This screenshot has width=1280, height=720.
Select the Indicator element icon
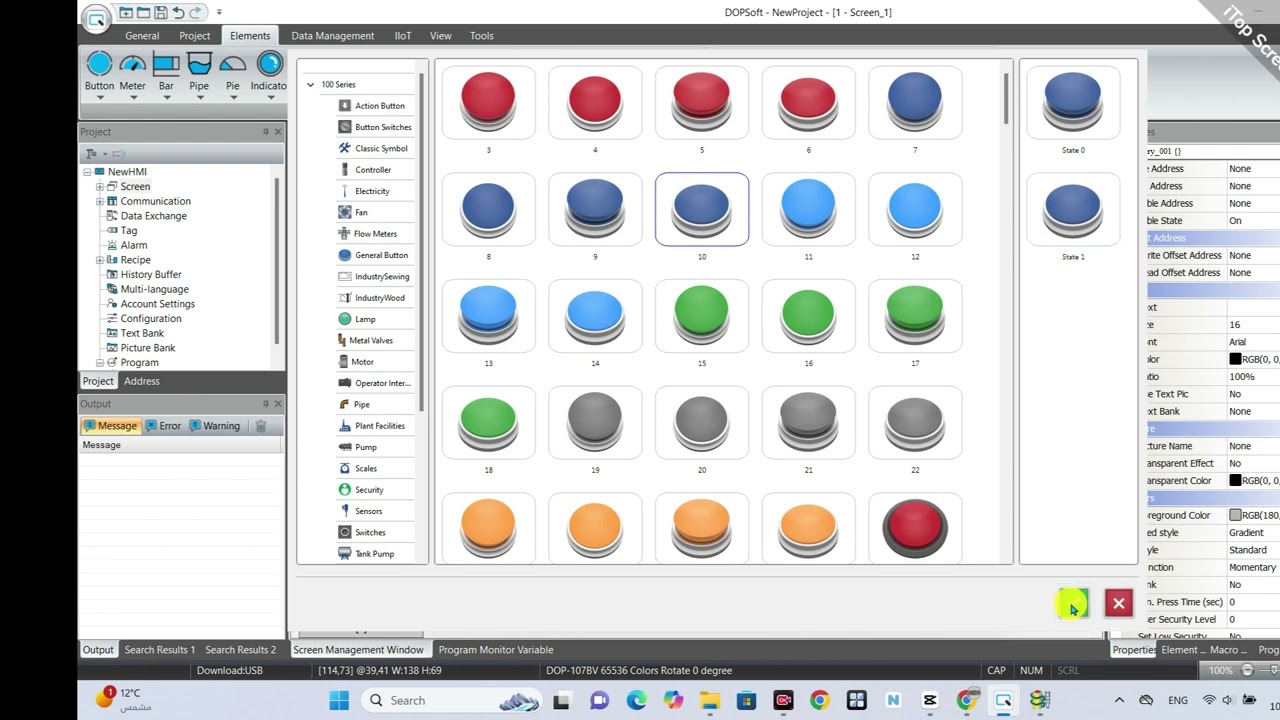269,65
